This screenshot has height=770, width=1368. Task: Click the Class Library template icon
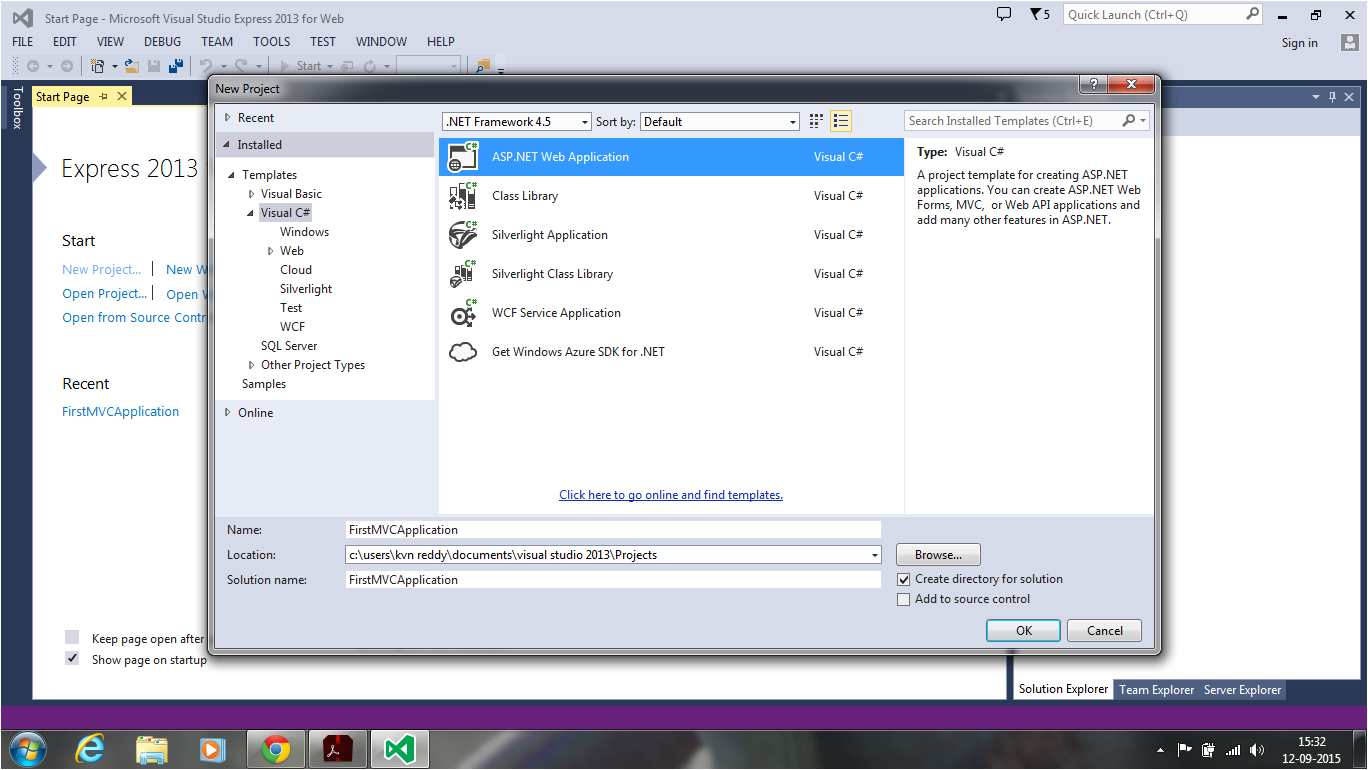tap(463, 195)
